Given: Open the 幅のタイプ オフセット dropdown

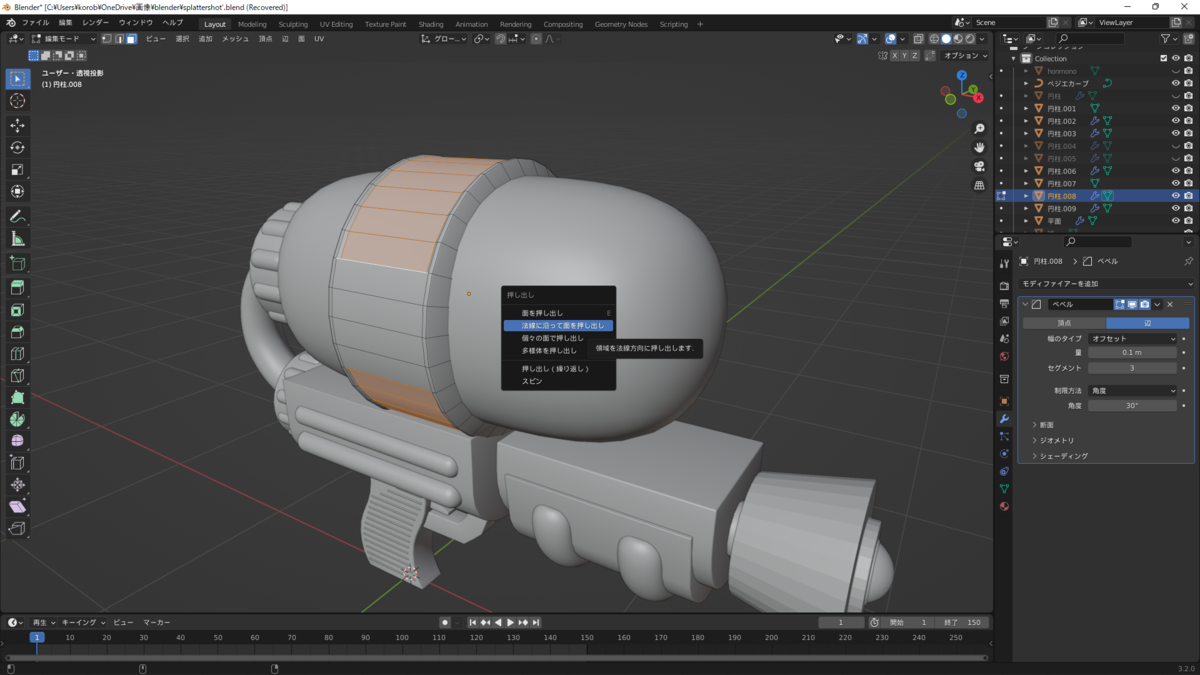Looking at the screenshot, I should coord(1132,339).
